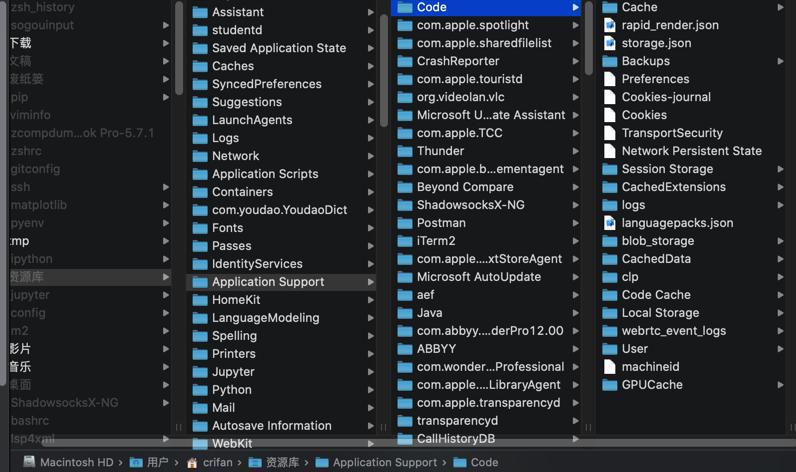Click the Java folder icon
Image resolution: width=796 pixels, height=472 pixels.
405,313
